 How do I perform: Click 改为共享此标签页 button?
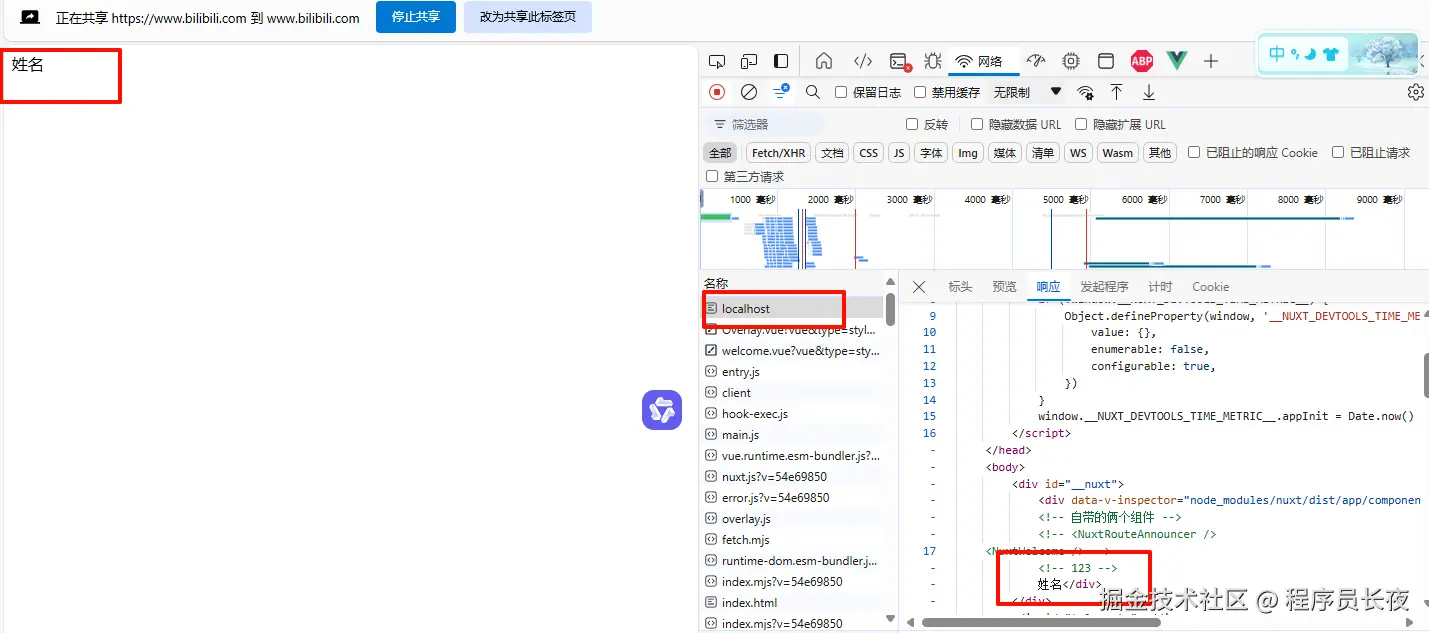coord(528,17)
